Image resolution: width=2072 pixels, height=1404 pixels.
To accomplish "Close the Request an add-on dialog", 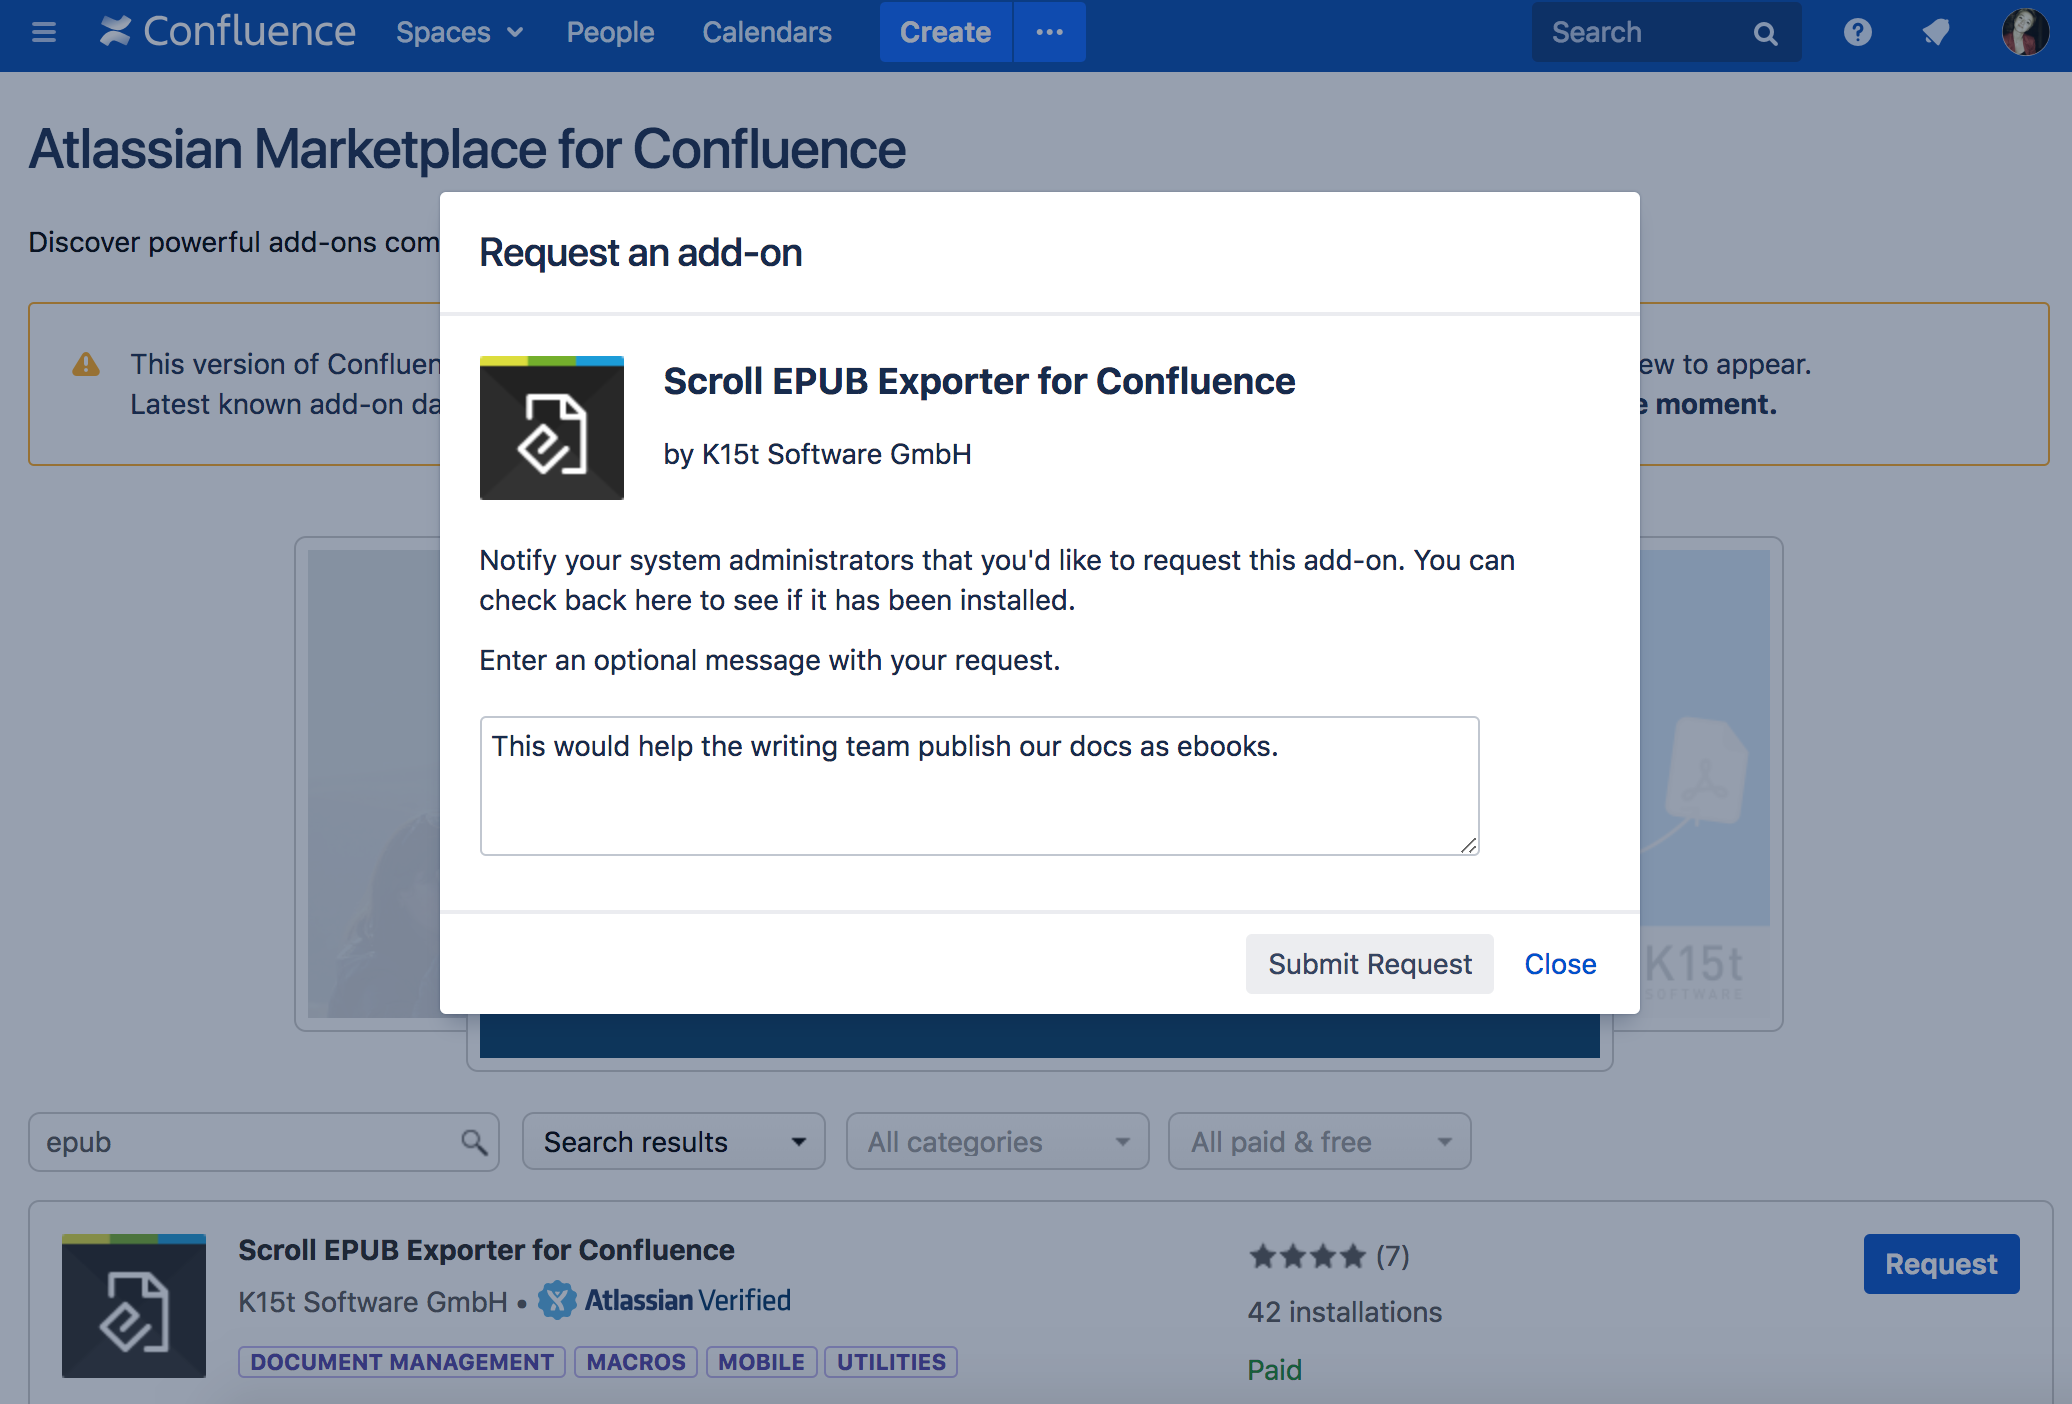I will coord(1560,964).
